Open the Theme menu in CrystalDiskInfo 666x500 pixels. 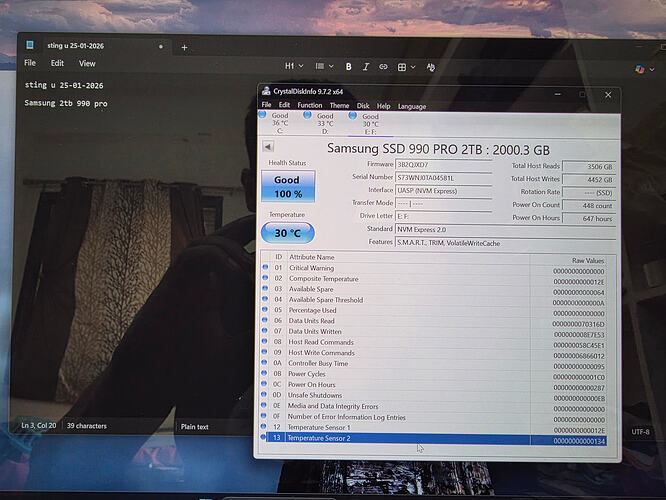(339, 105)
